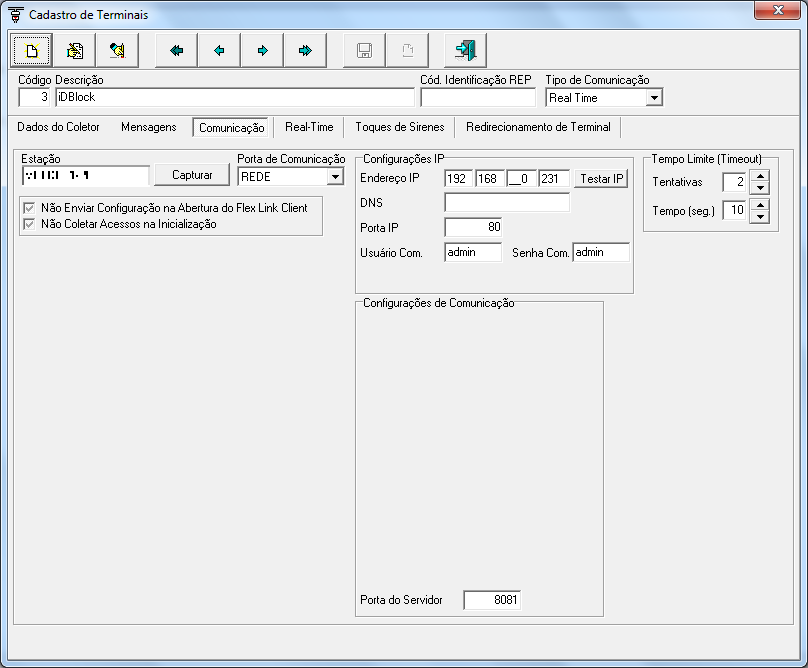Click the Senha Com. field

pyautogui.click(x=601, y=252)
